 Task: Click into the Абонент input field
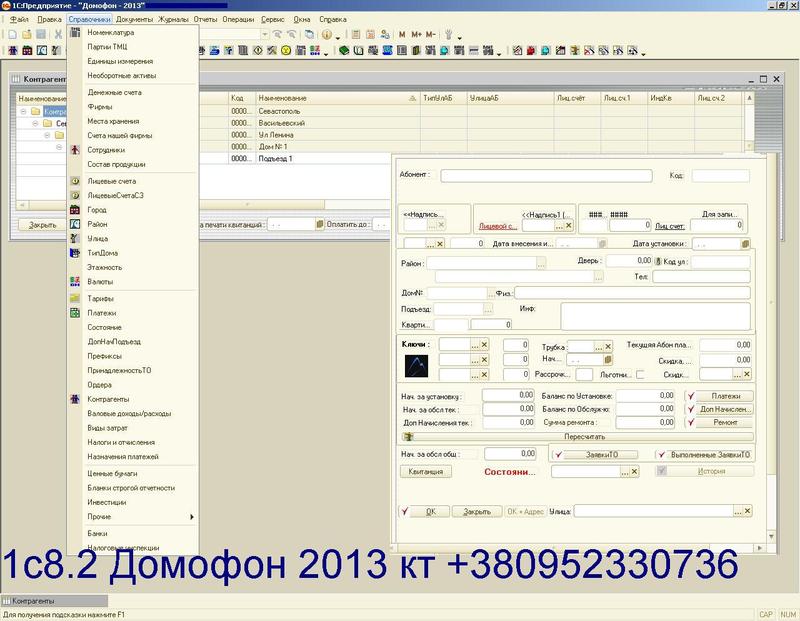coord(545,175)
